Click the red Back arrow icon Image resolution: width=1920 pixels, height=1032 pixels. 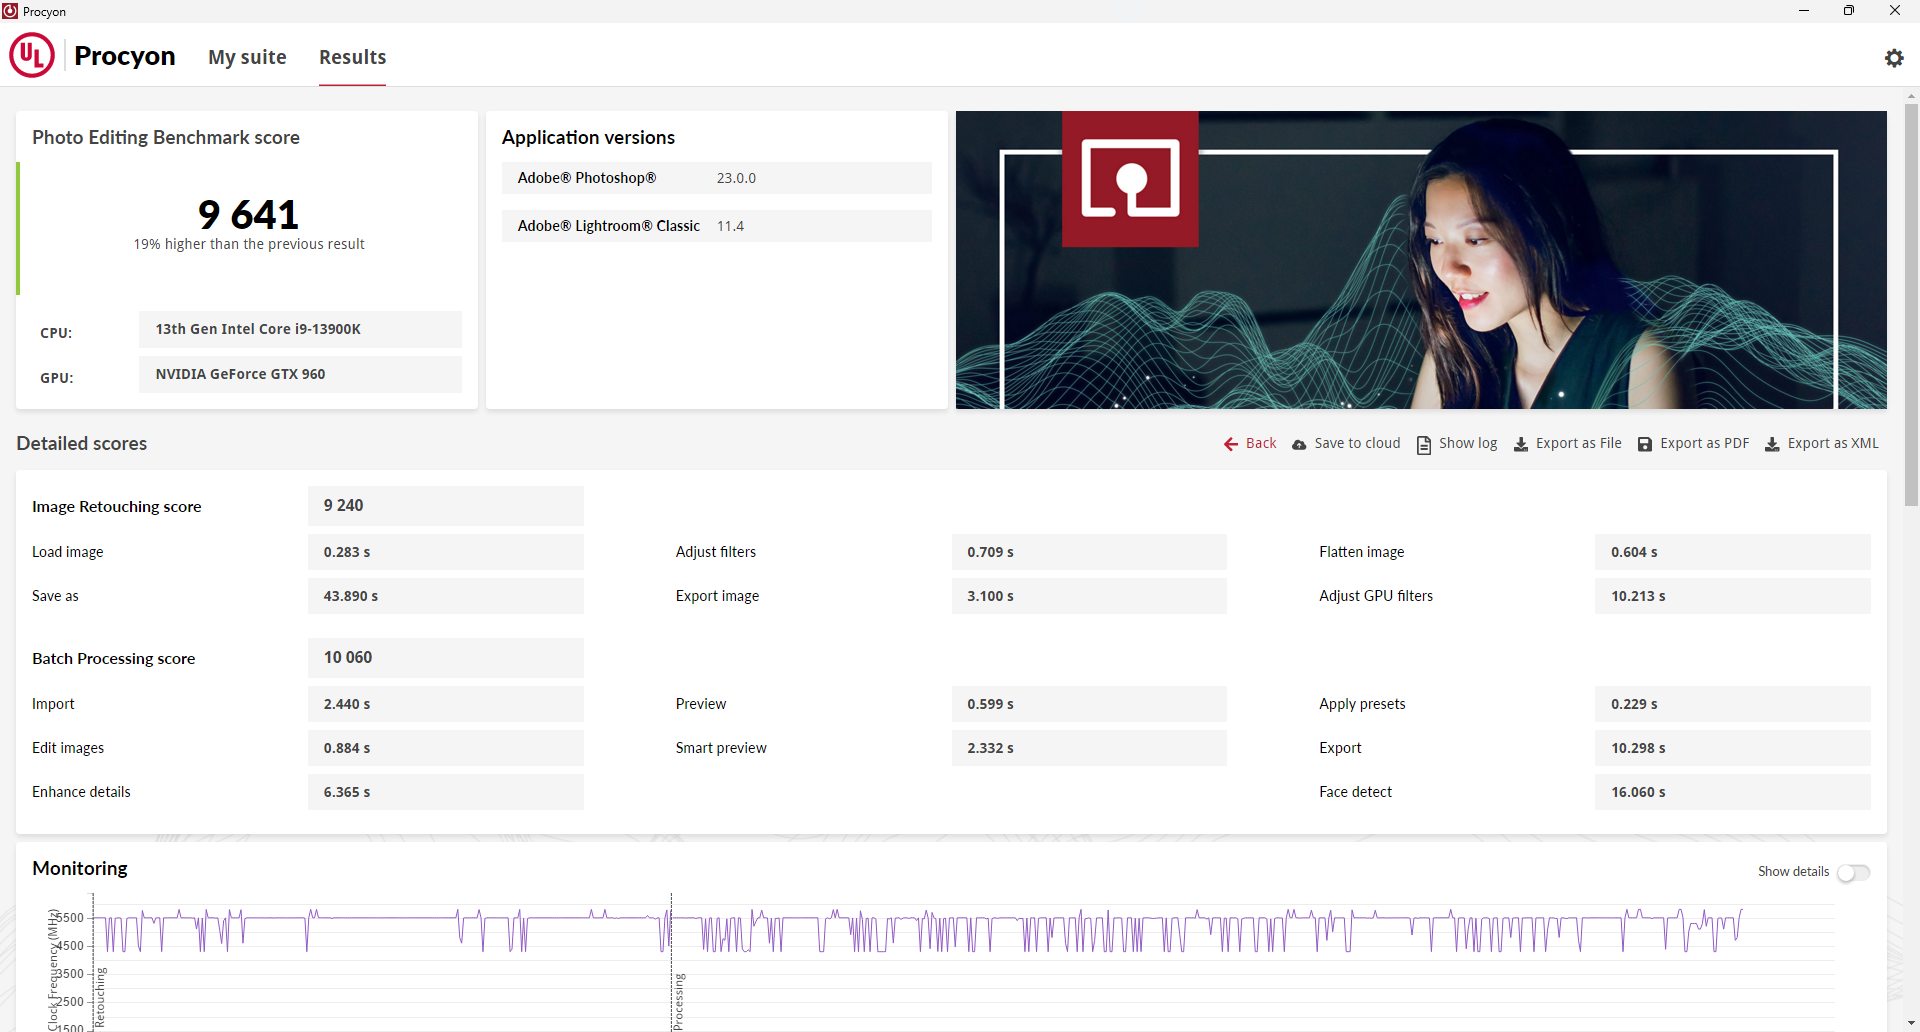(x=1231, y=444)
